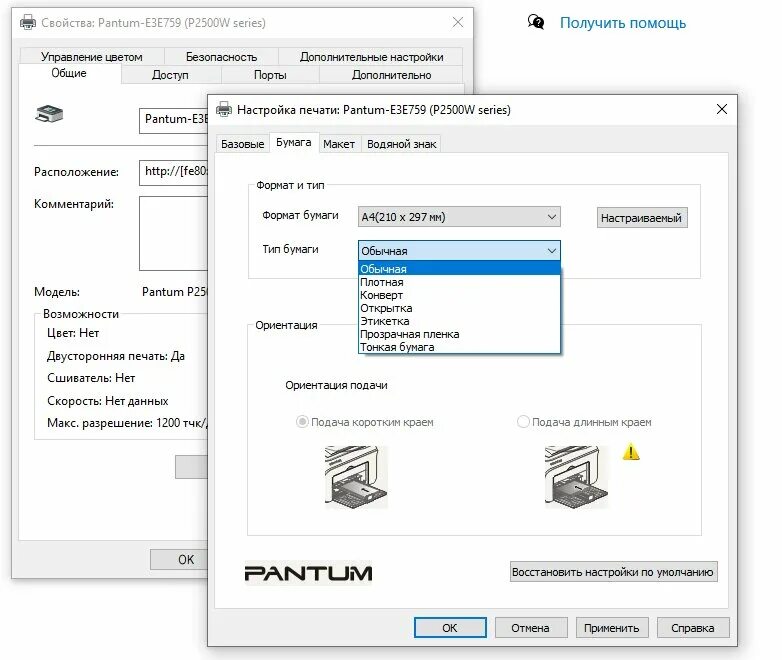Choose Открытка in the paper type list
The image size is (782, 660).
tap(459, 308)
